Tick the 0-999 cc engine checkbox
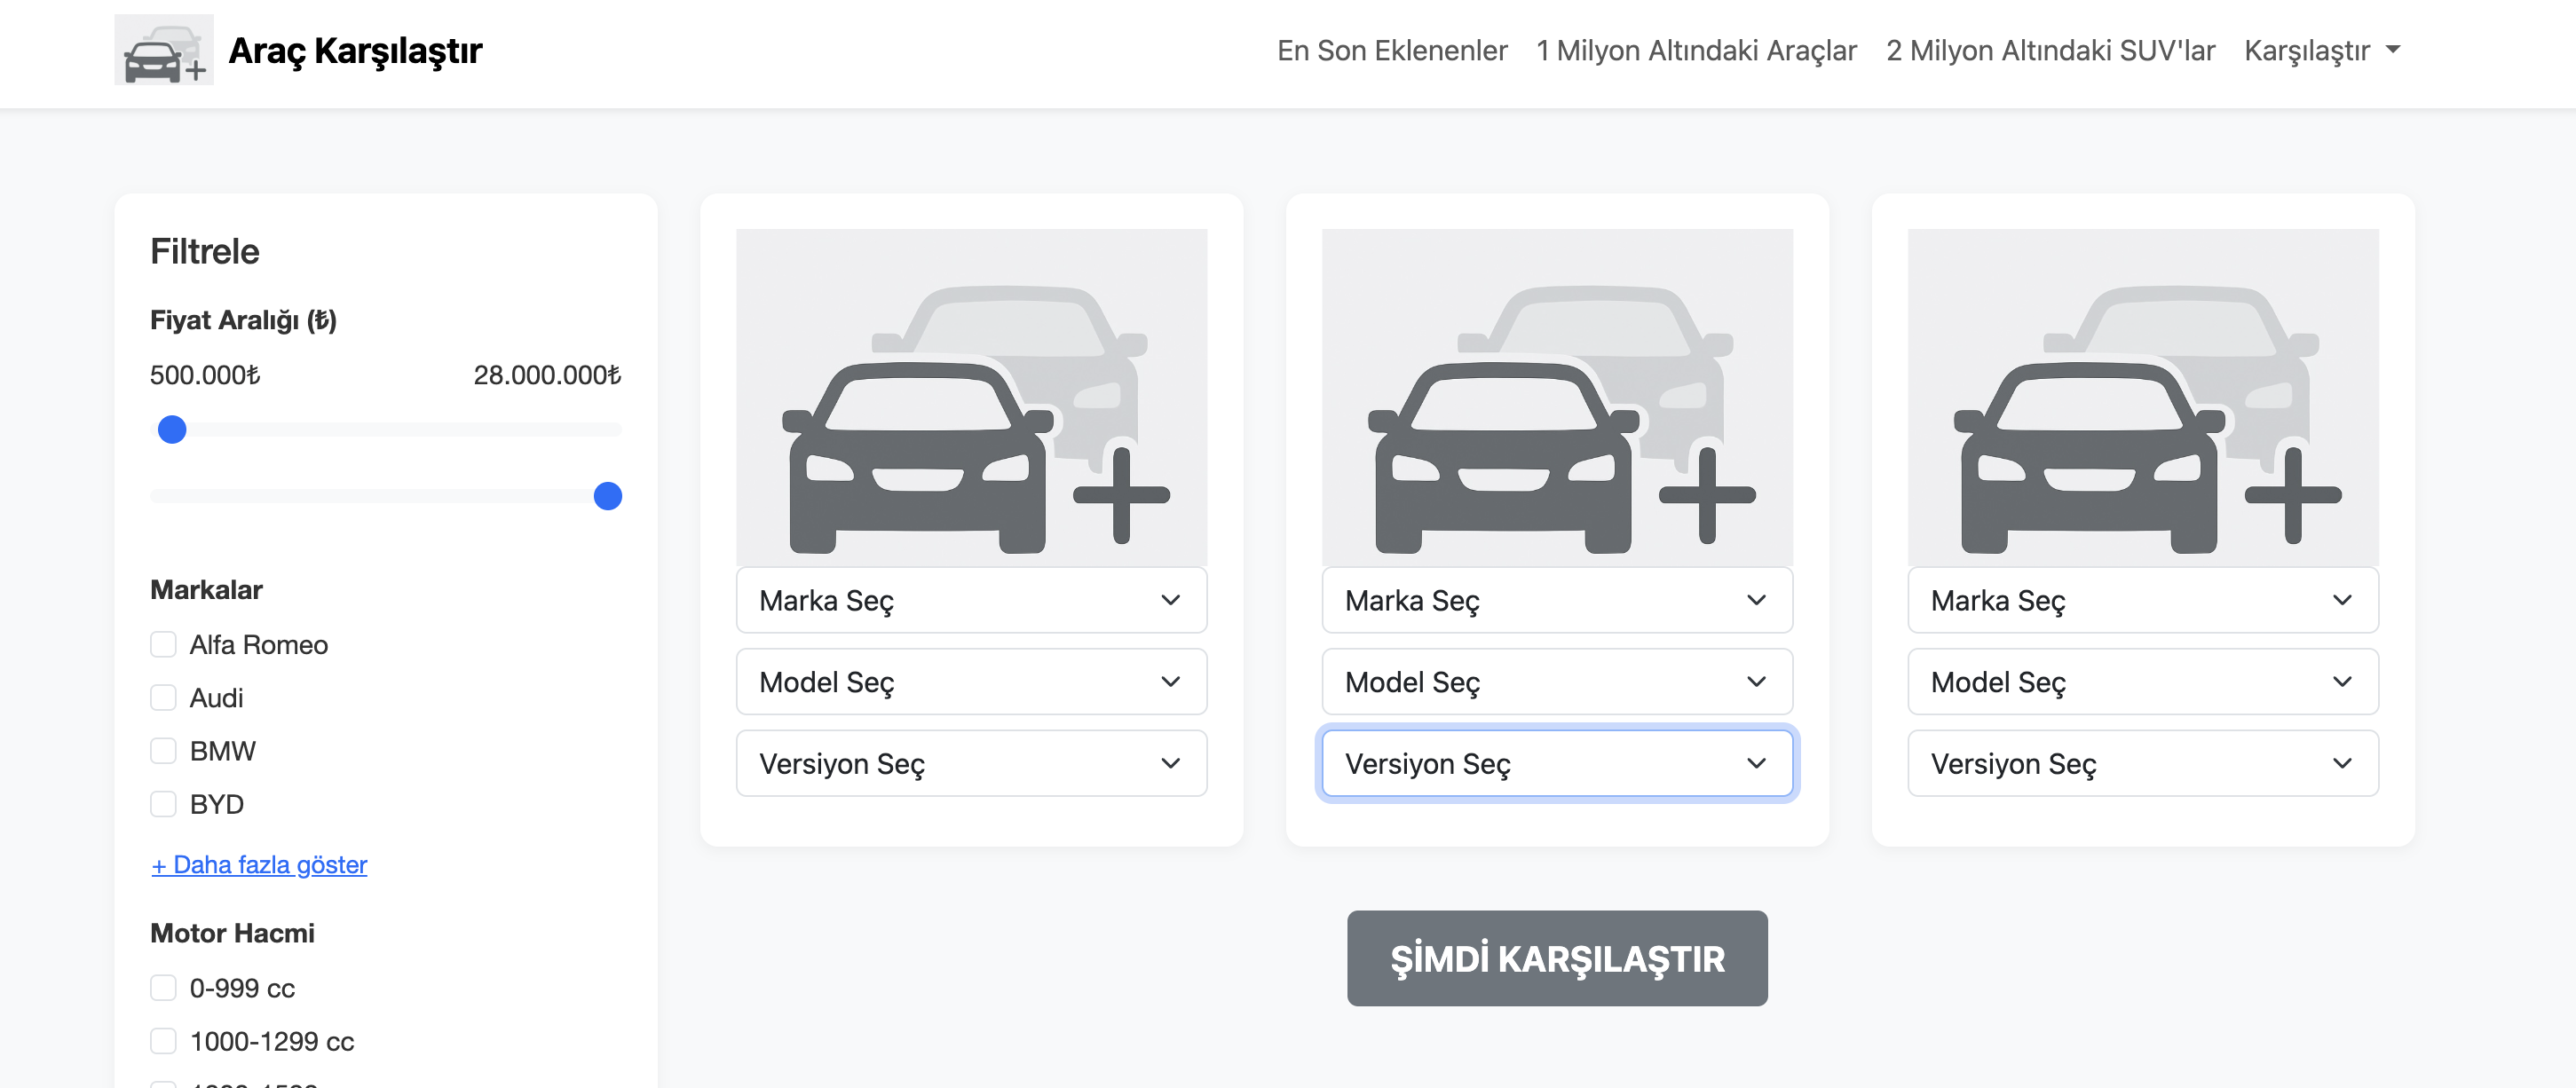 click(163, 987)
